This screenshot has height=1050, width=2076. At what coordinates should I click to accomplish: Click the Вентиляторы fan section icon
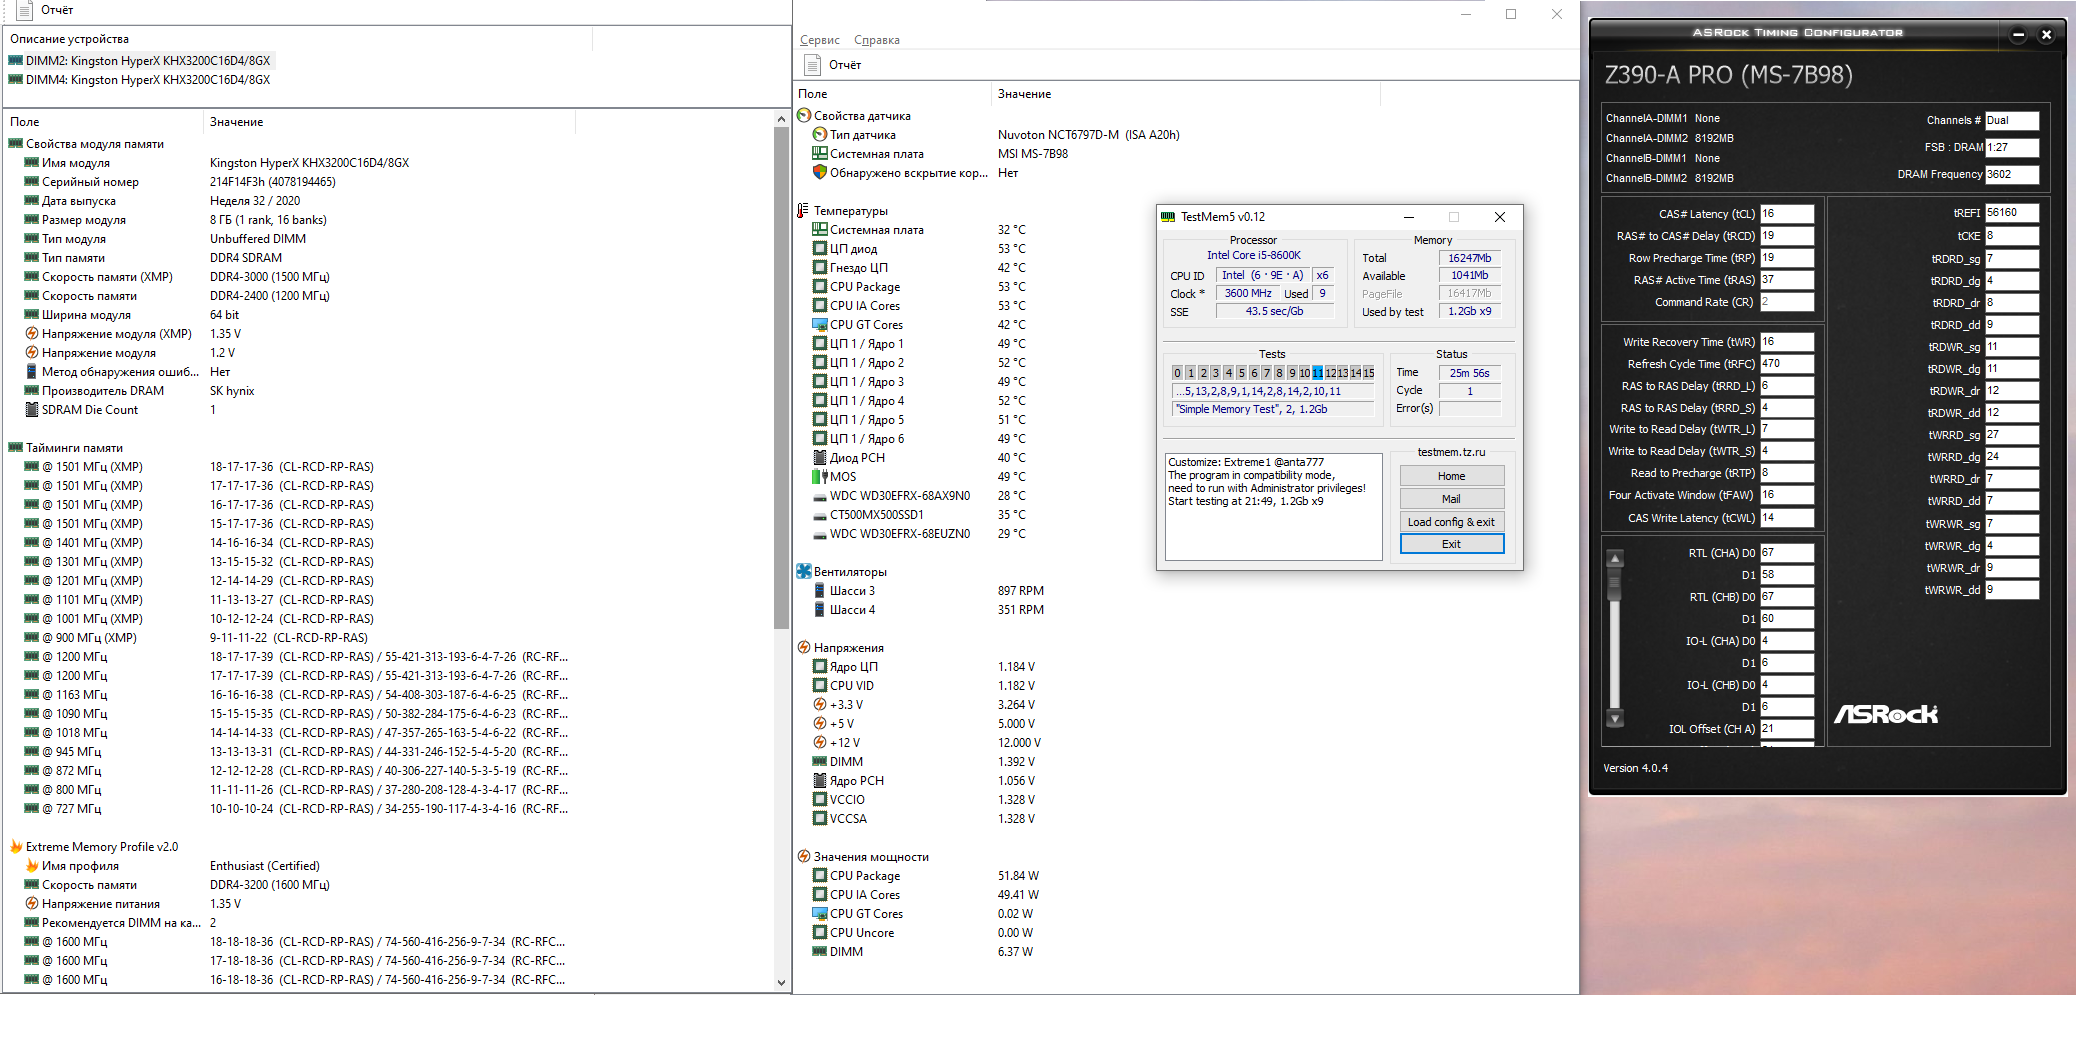[804, 572]
